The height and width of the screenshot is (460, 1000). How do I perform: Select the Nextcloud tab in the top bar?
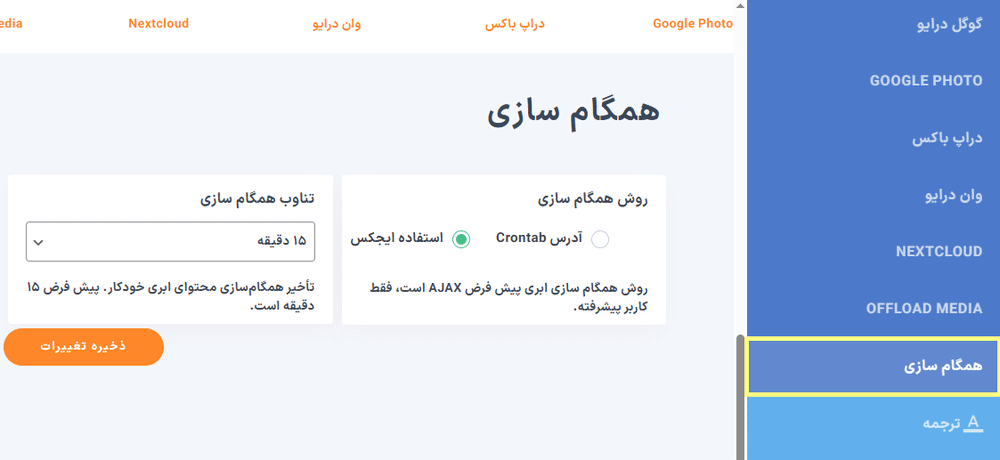pyautogui.click(x=158, y=23)
